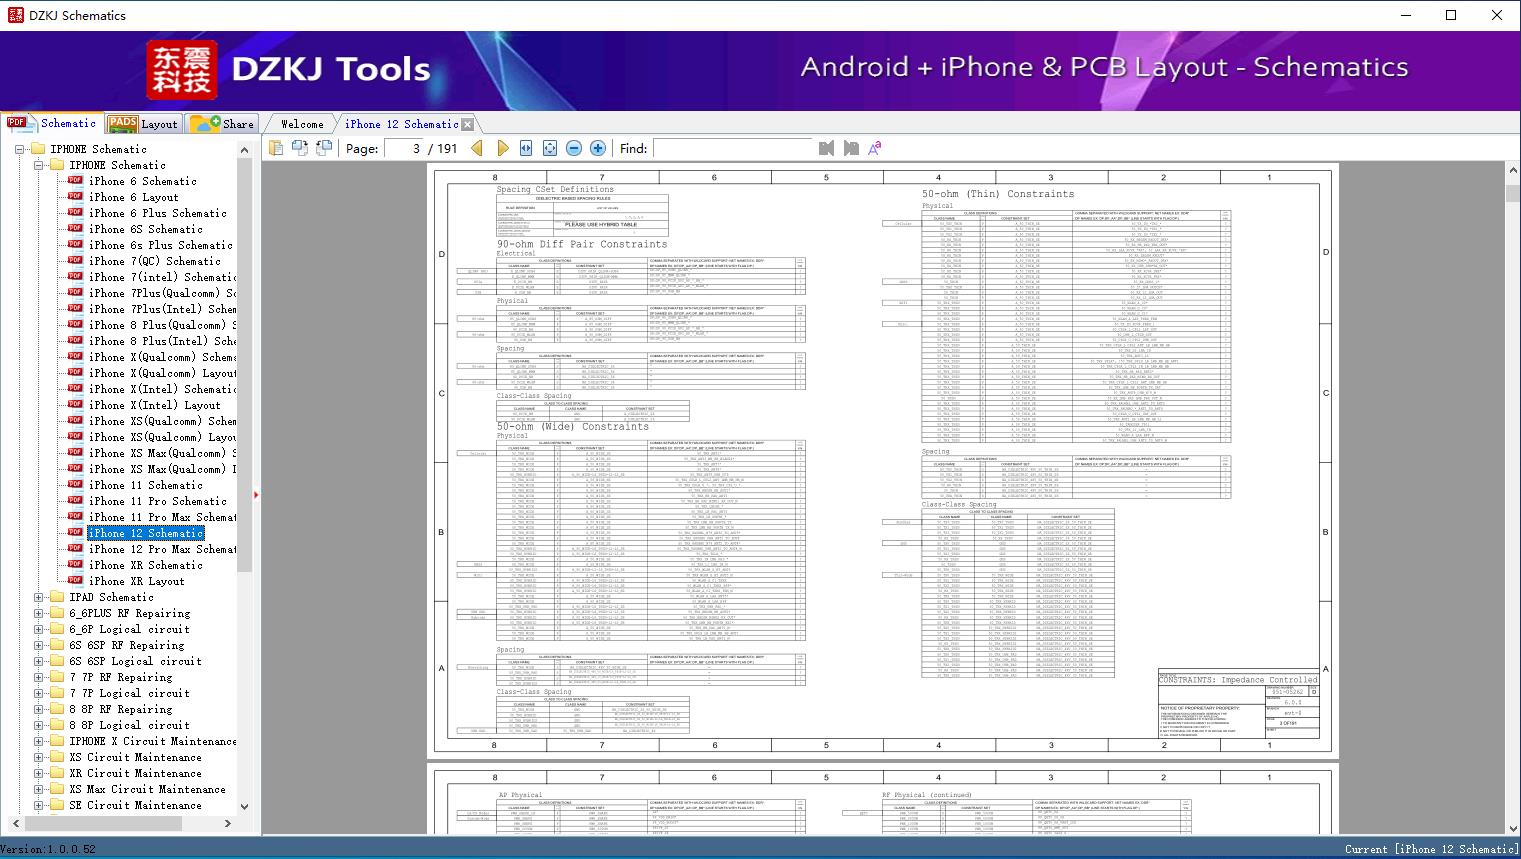Viewport: 1521px width, 859px height.
Task: Select the iPhone 12 Schematic document tab
Action: (x=401, y=124)
